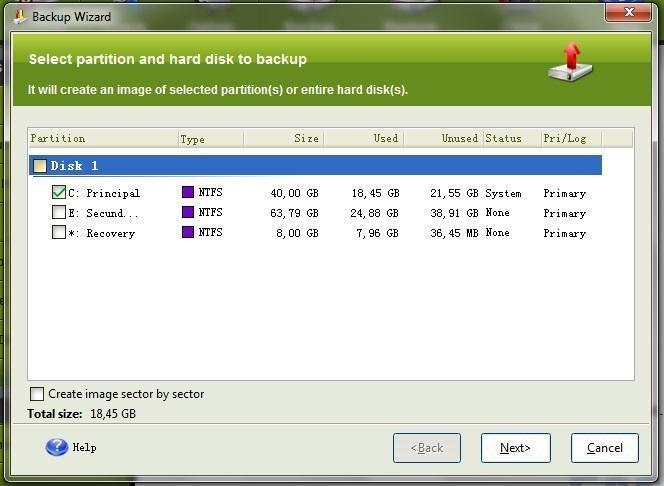The width and height of the screenshot is (664, 486).
Task: Click the NTFS type text for C: Principal
Action: point(210,192)
